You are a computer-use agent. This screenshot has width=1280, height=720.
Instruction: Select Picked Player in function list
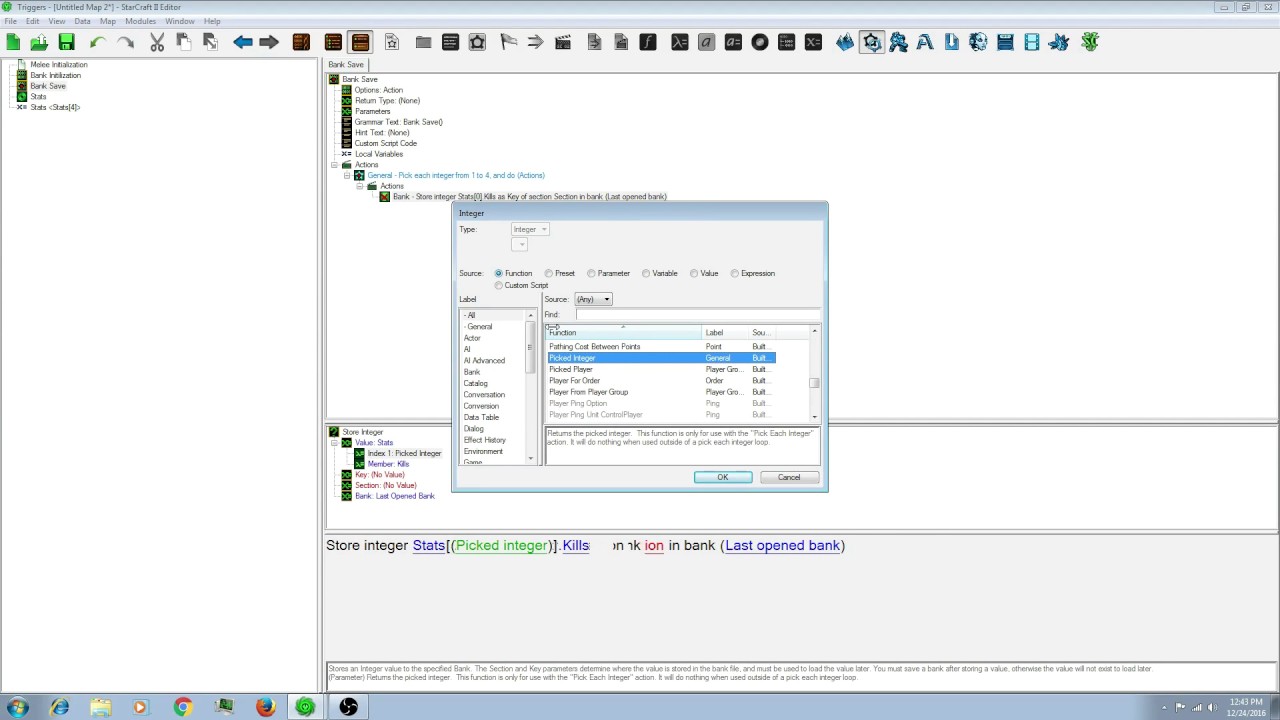(x=660, y=369)
